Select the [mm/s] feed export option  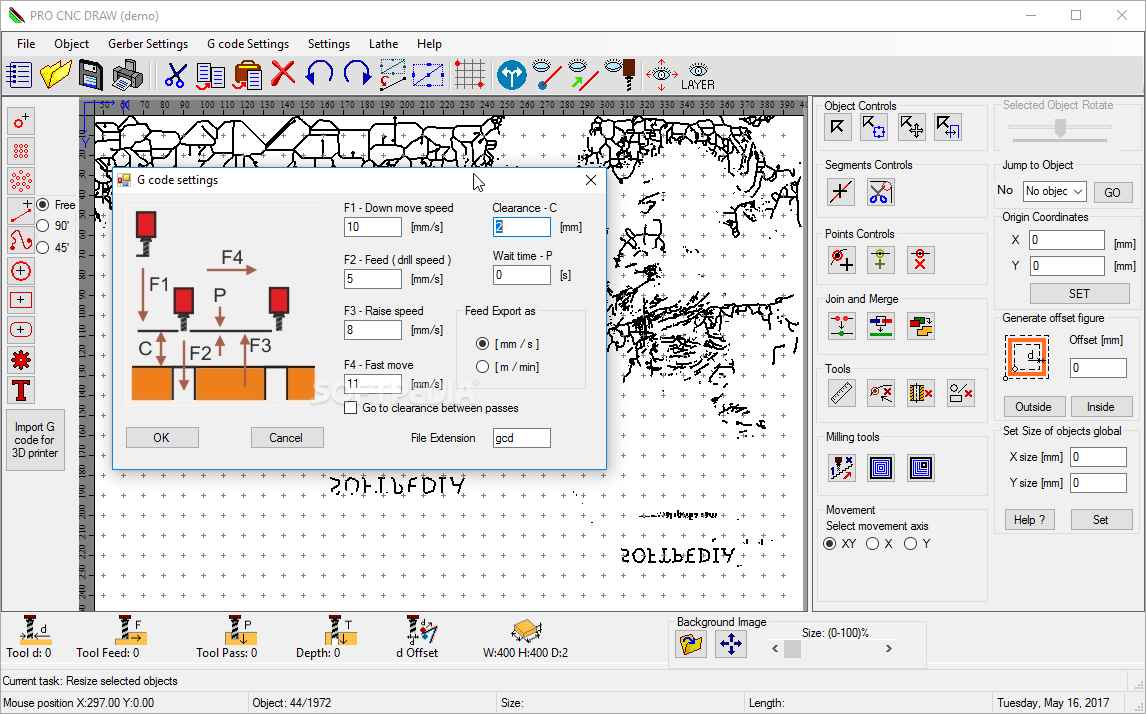pyautogui.click(x=482, y=343)
